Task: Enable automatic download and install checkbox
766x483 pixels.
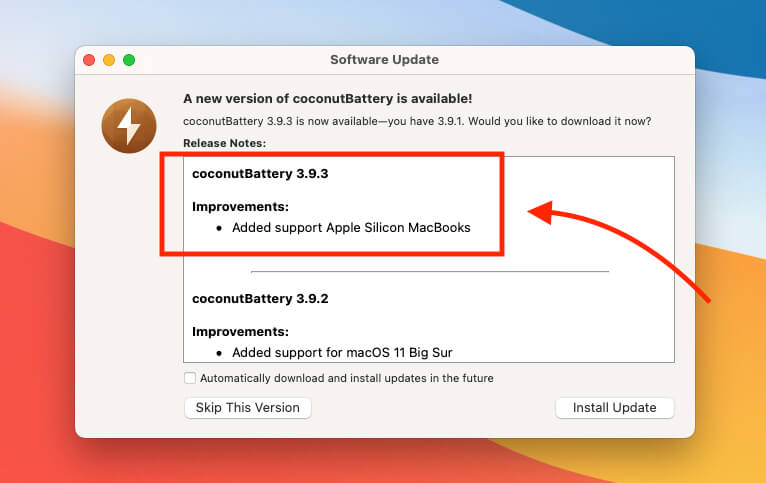Action: tap(190, 378)
